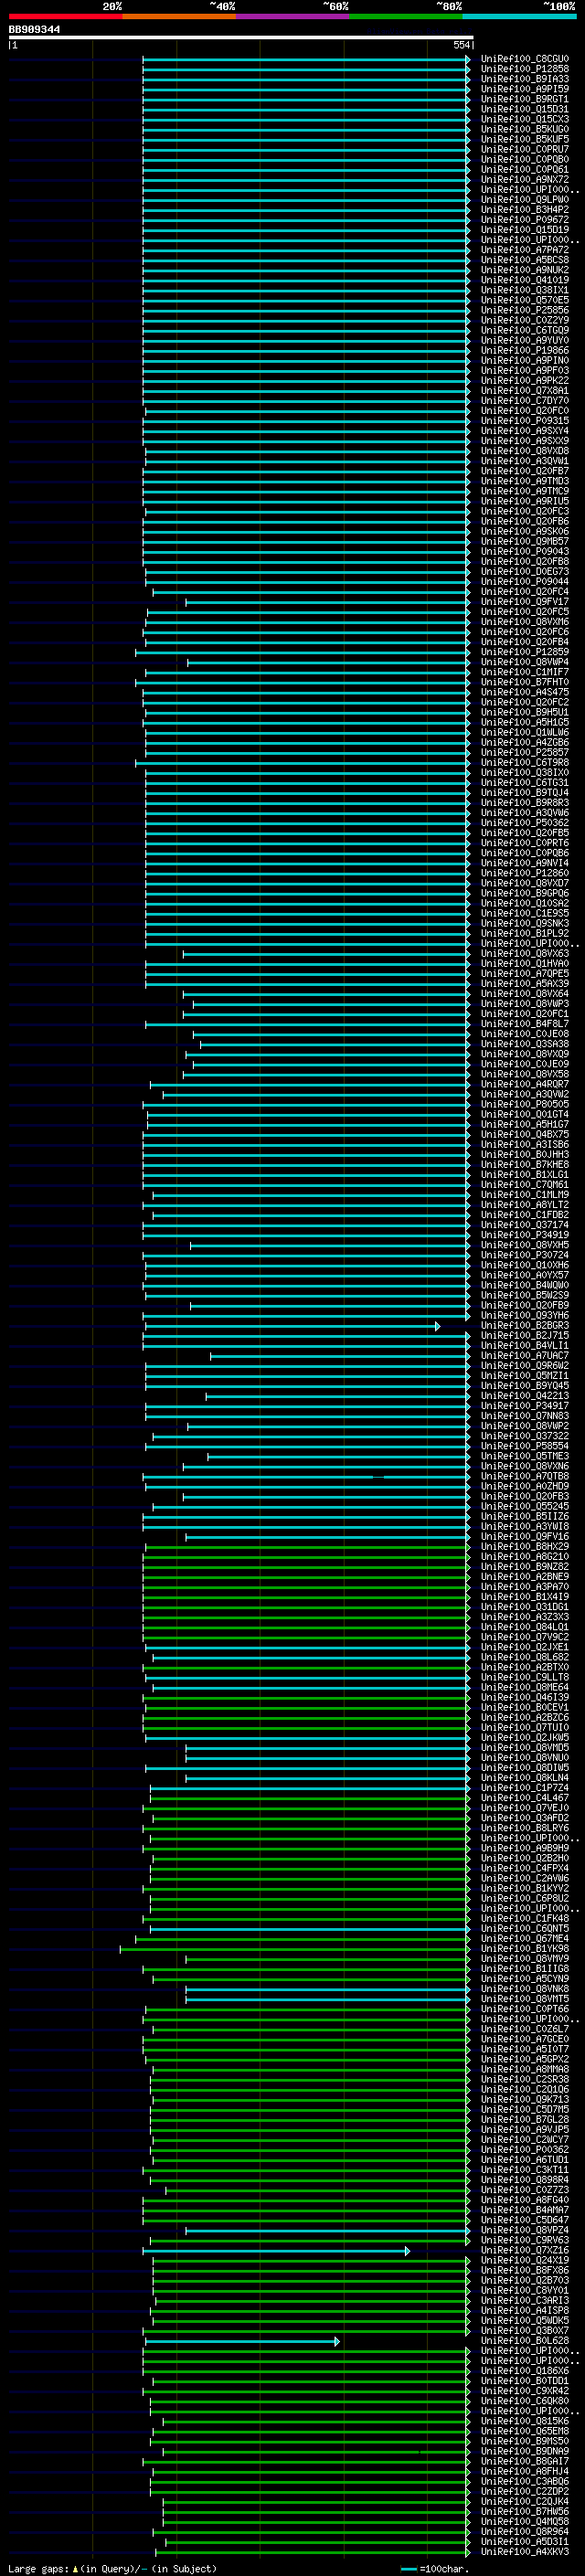This screenshot has height=2576, width=585.
Task: Choose hit label UniRef100_A2BNE9
Action: click(x=524, y=1577)
